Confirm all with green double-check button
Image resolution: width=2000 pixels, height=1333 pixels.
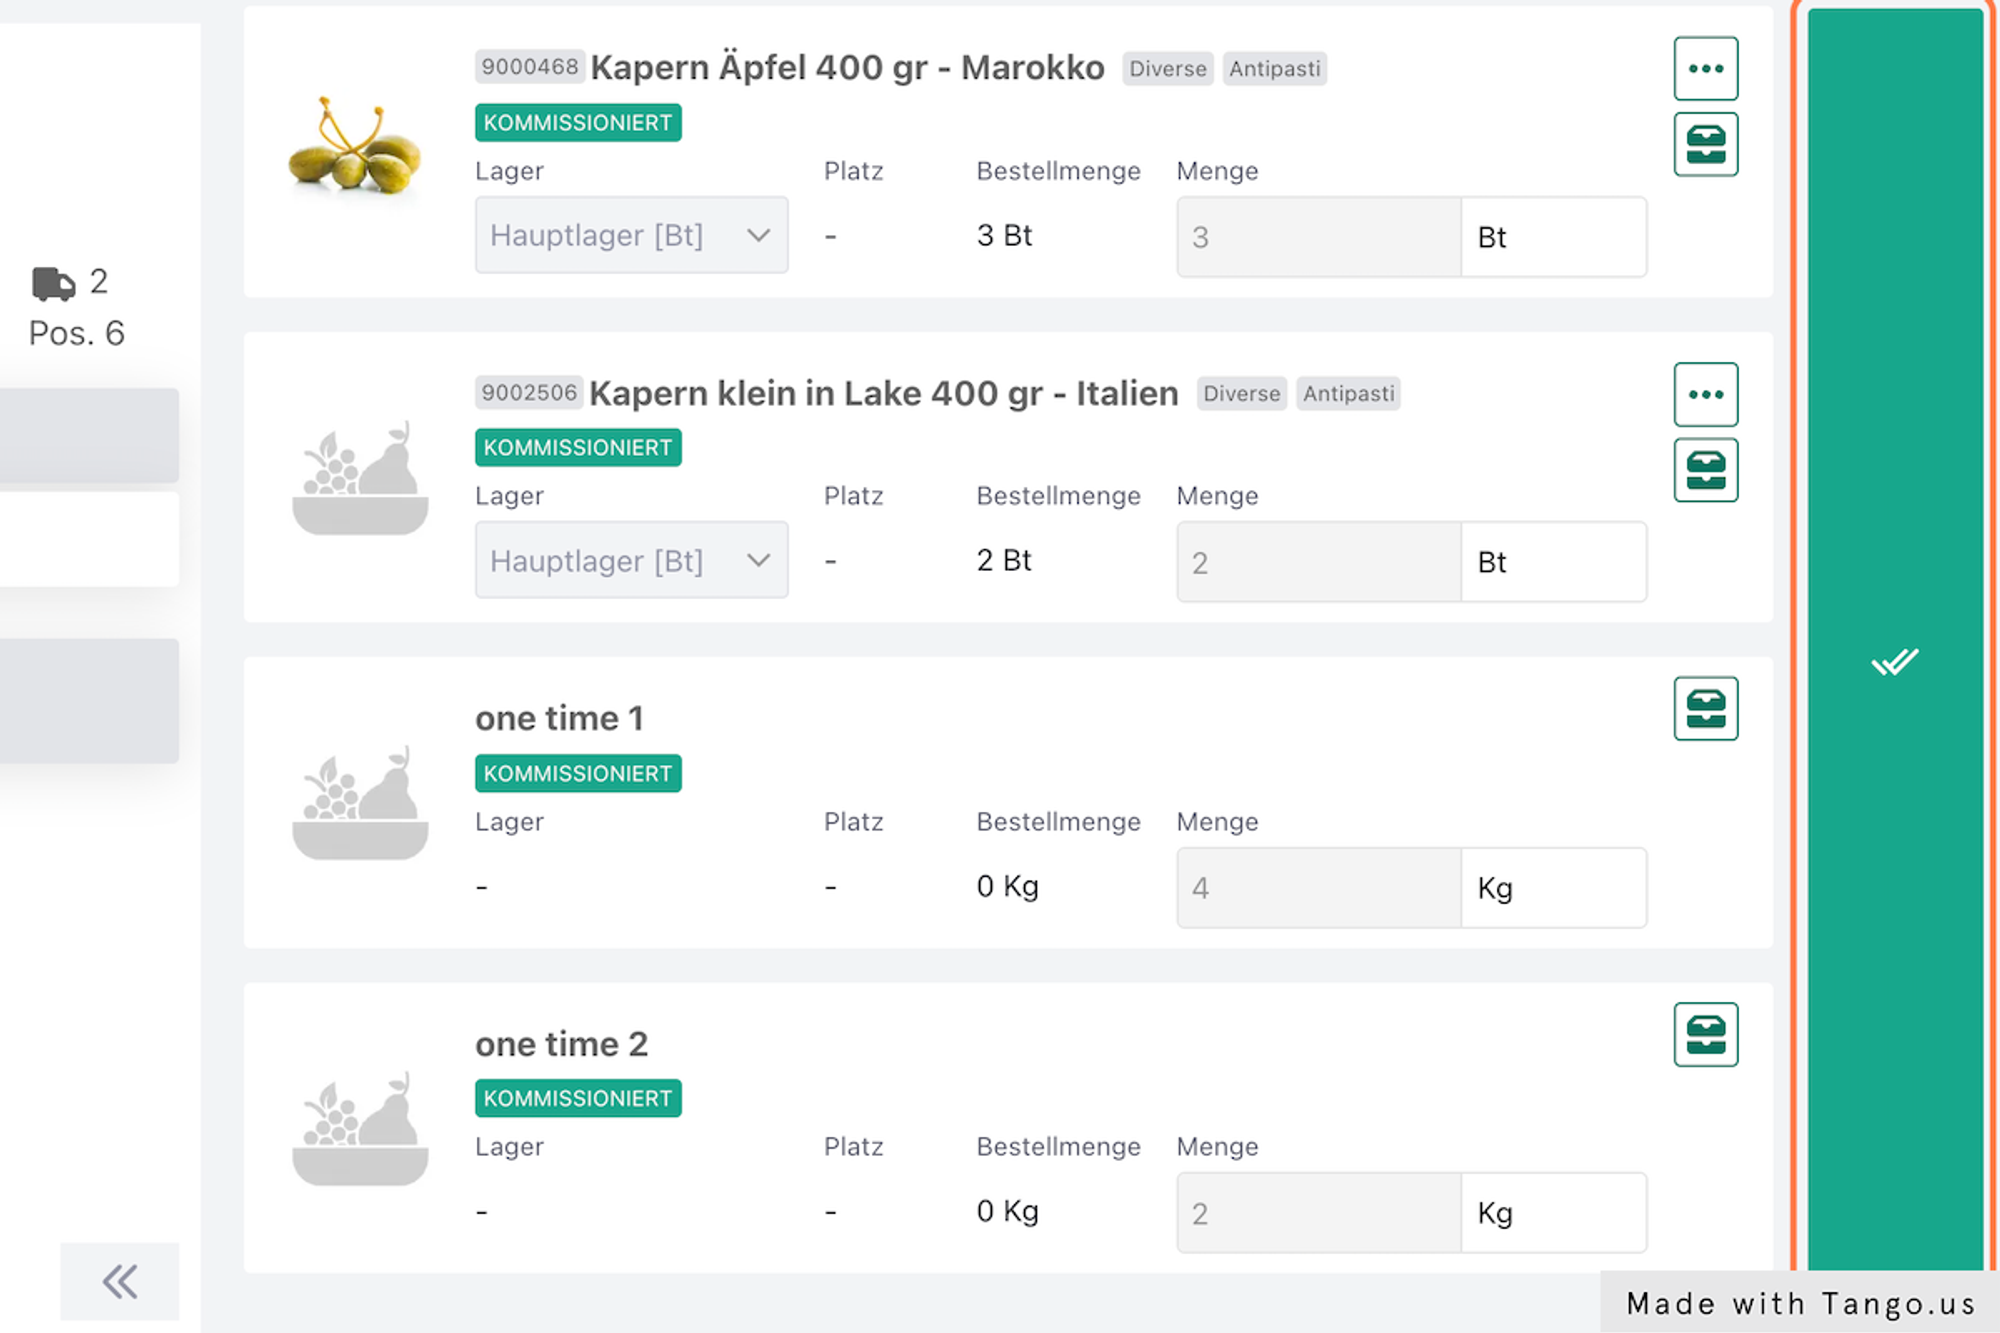coord(1894,662)
